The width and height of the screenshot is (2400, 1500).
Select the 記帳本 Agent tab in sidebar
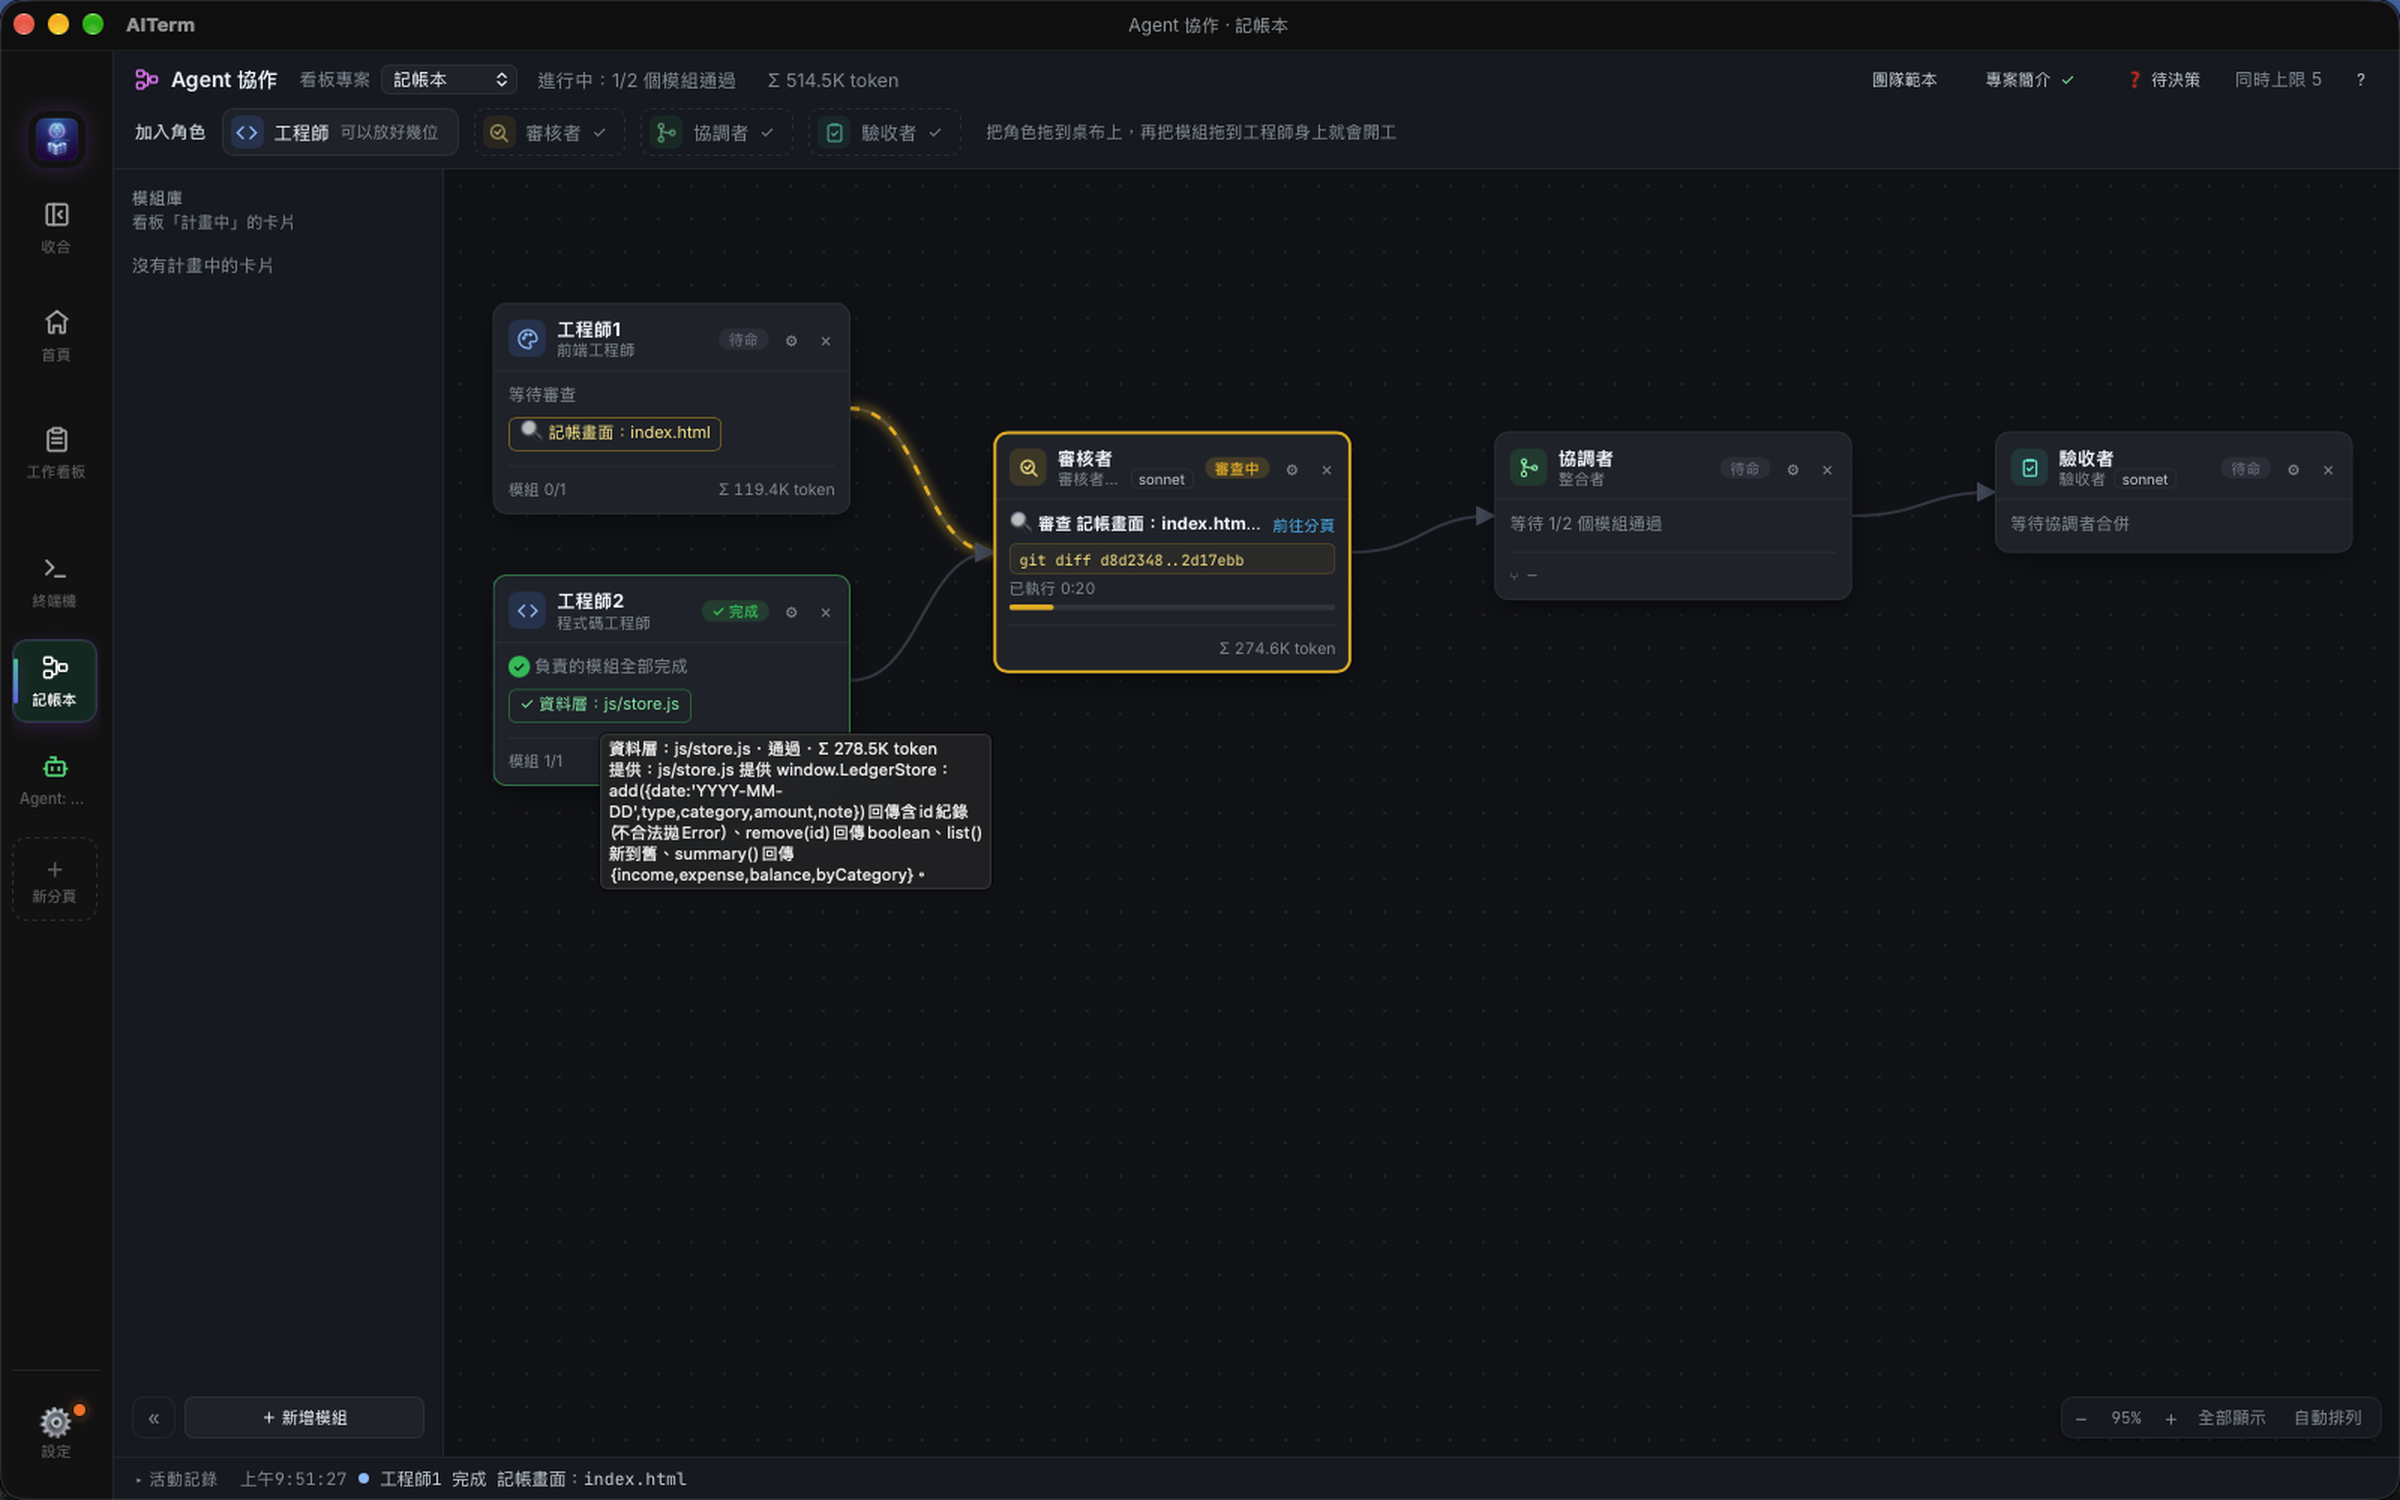[x=55, y=681]
